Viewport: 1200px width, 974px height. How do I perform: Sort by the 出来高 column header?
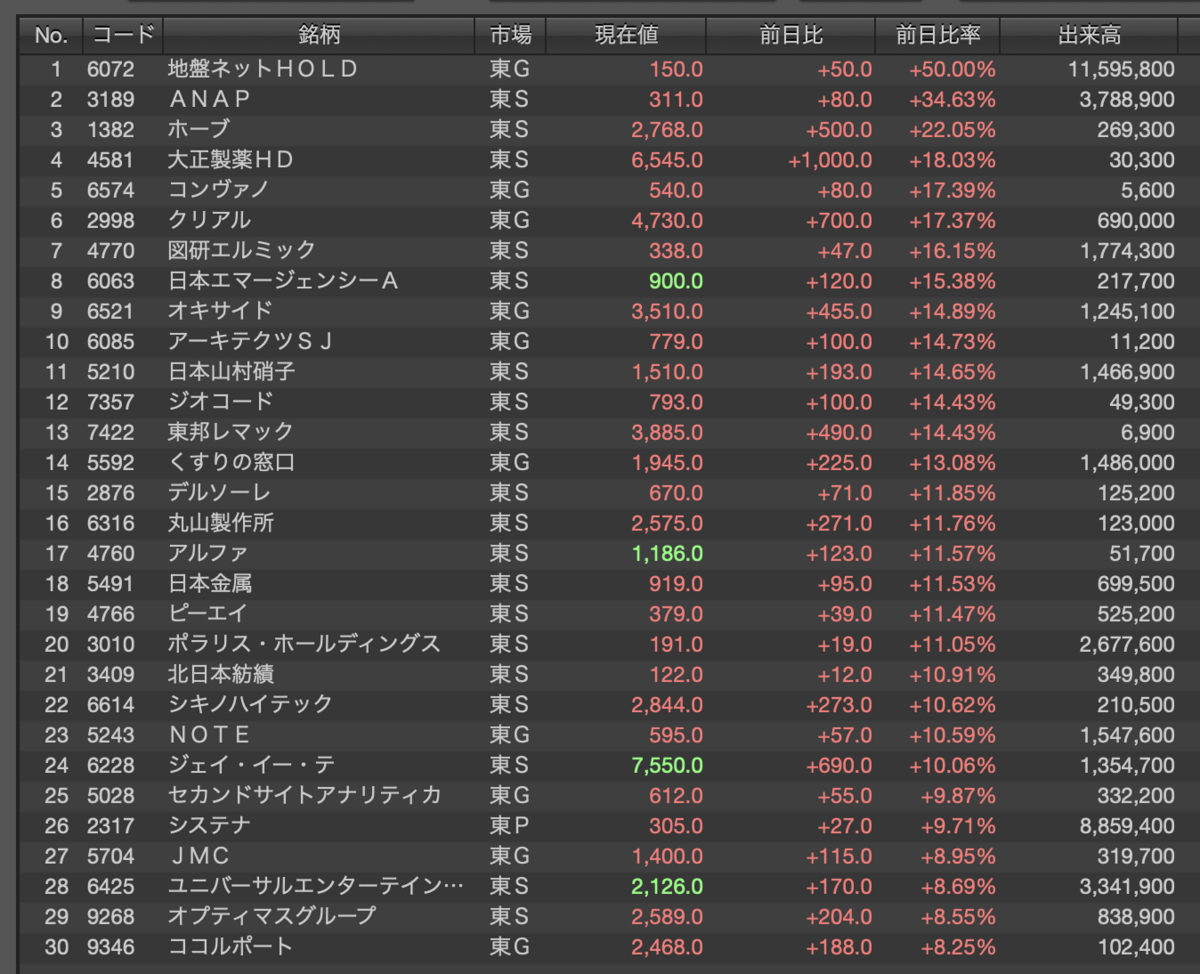[1090, 36]
